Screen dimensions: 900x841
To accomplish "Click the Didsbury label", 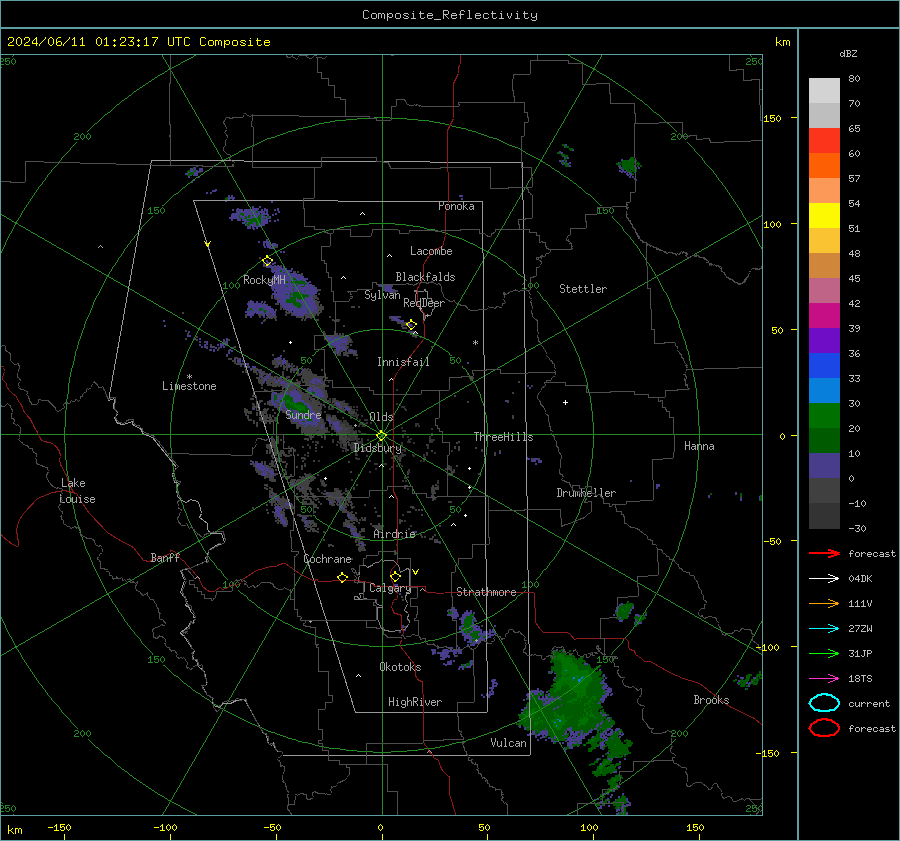I will [x=377, y=448].
